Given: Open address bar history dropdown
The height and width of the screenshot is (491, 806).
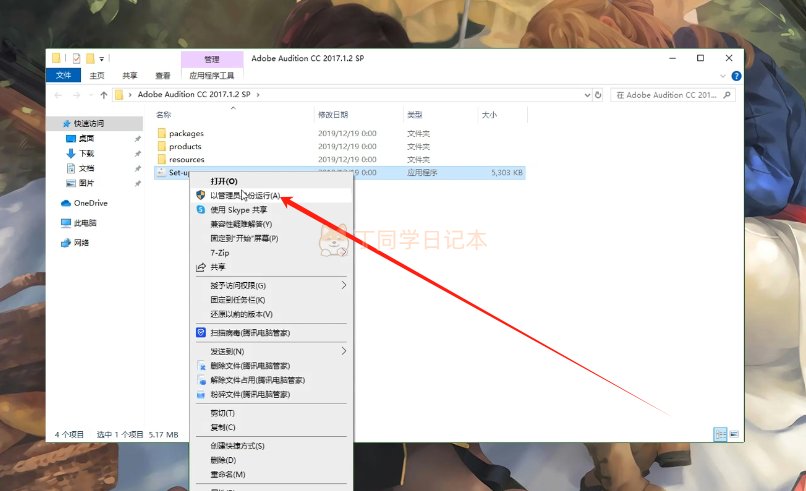Looking at the screenshot, I should (x=587, y=95).
